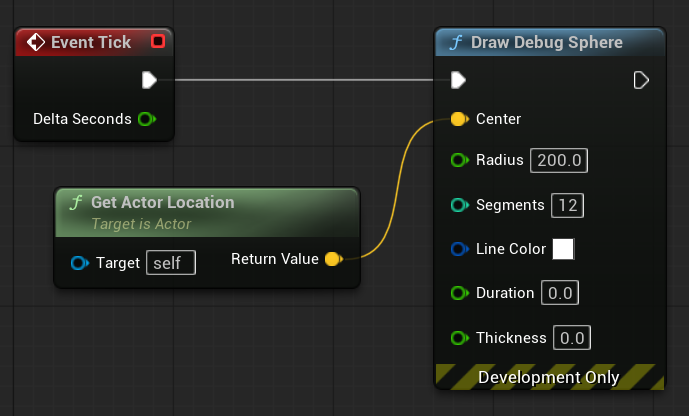Click the Radius value field showing 200.0
The image size is (689, 416).
pyautogui.click(x=560, y=160)
